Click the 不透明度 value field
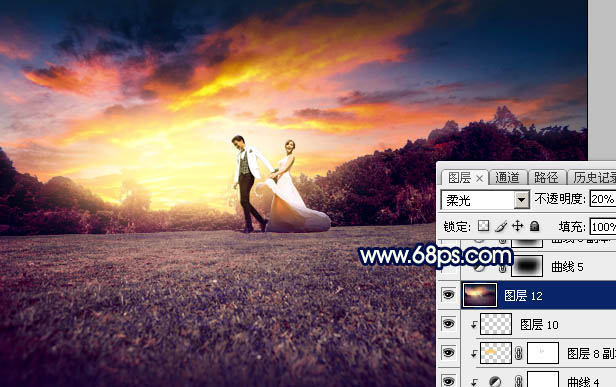The height and width of the screenshot is (387, 616). coord(602,199)
